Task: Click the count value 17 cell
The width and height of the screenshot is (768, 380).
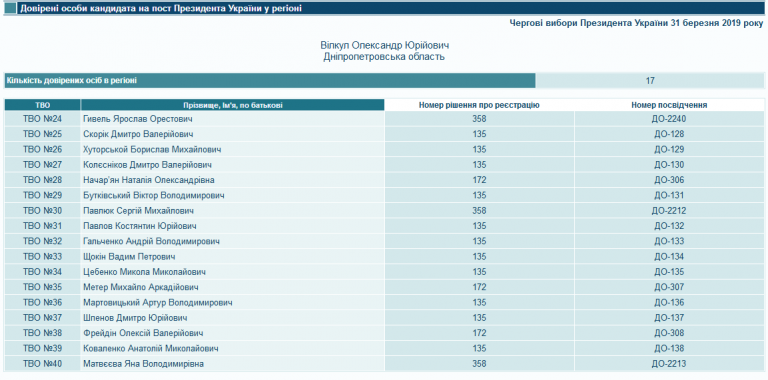Action: pyautogui.click(x=650, y=81)
